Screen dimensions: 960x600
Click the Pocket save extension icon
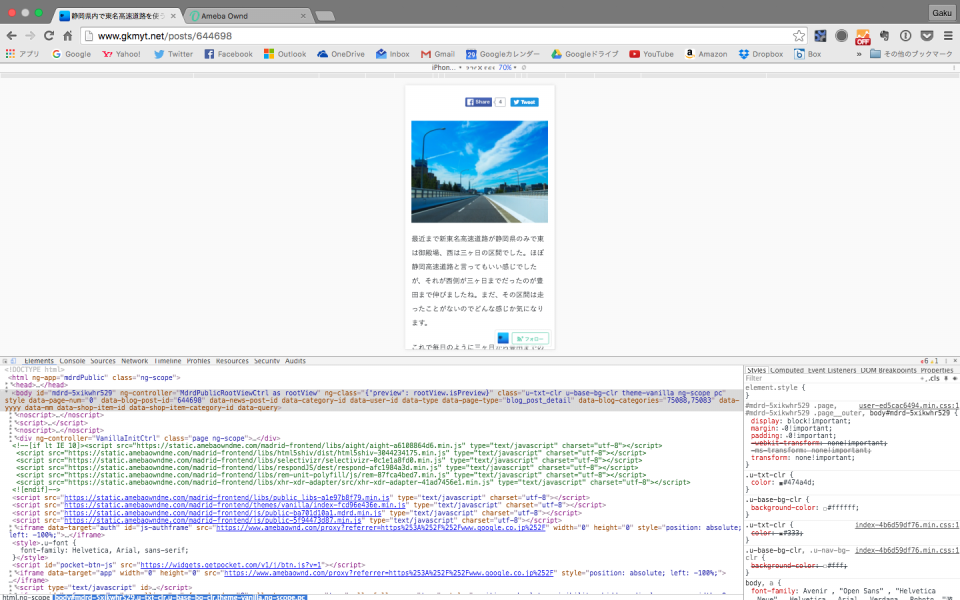[x=927, y=36]
